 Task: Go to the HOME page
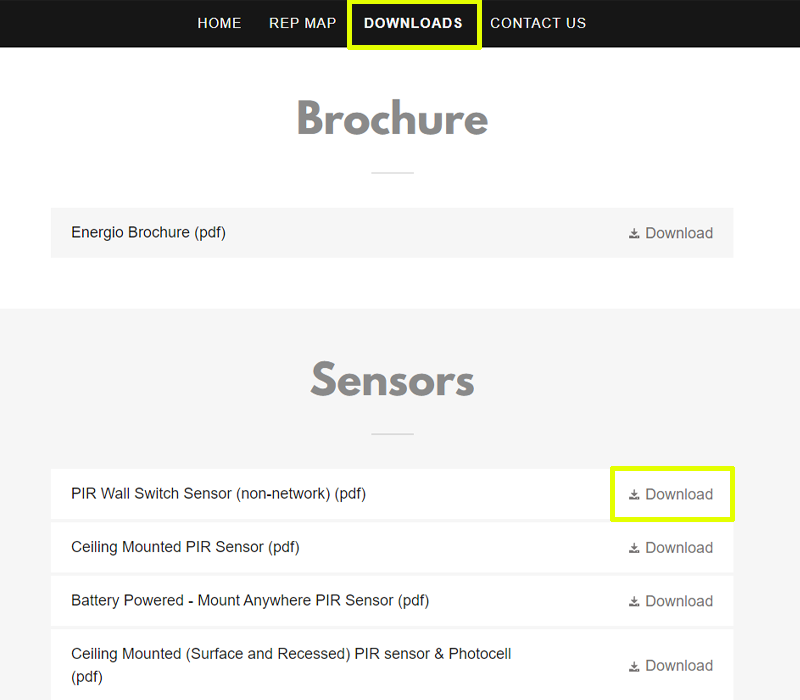pyautogui.click(x=219, y=23)
